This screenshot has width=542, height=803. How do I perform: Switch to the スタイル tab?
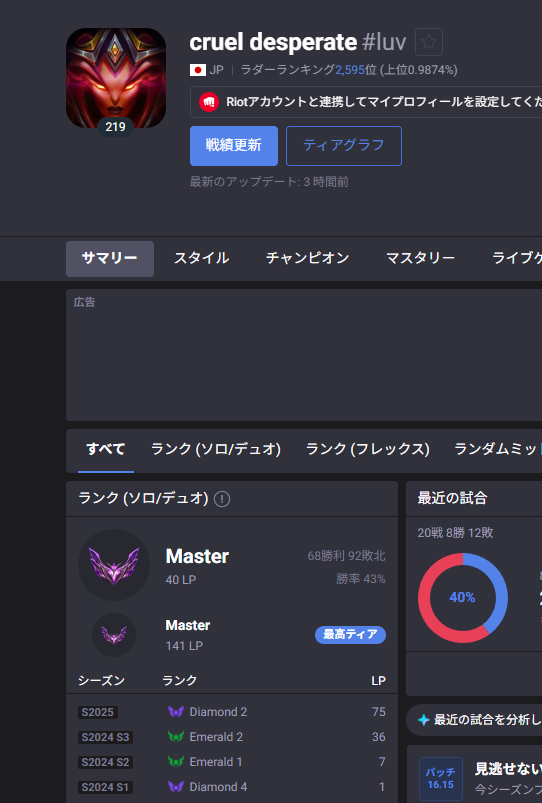(201, 259)
